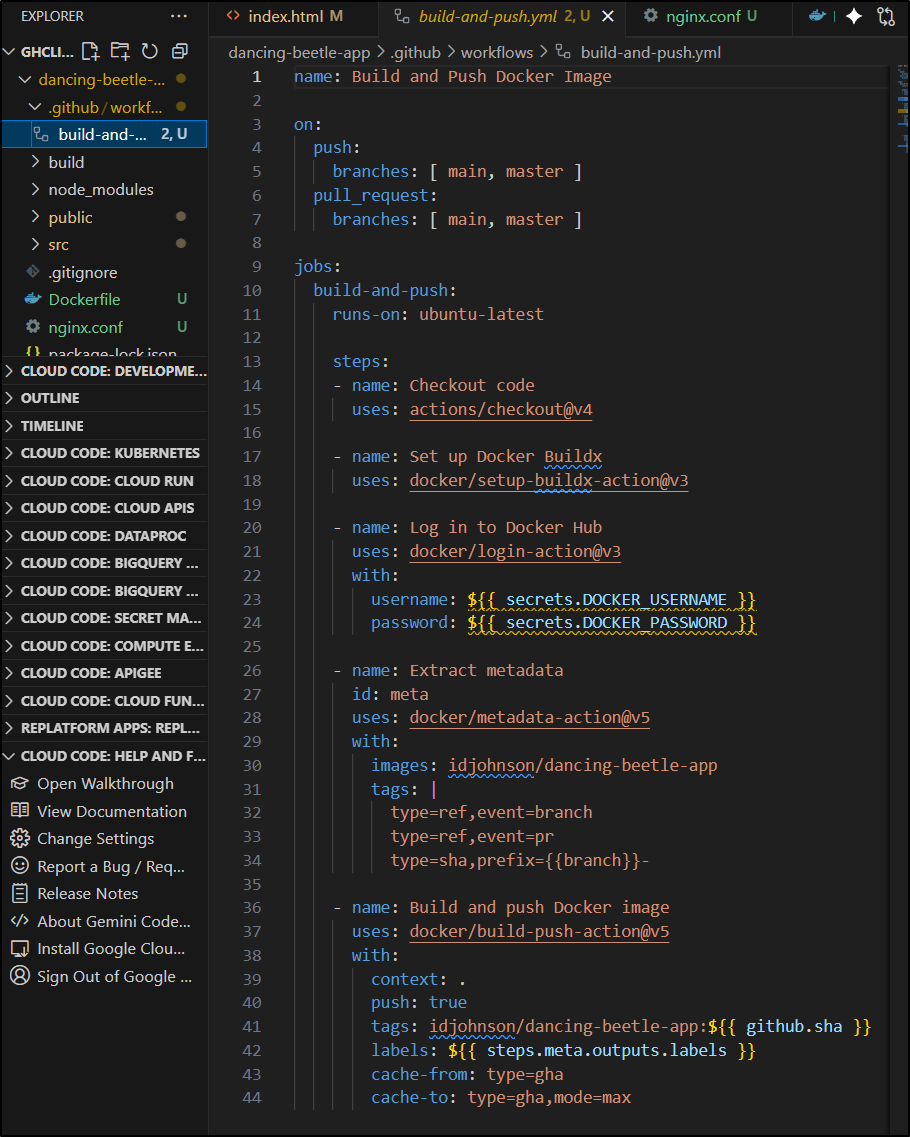Refresh the Explorer file tree
910x1137 pixels.
coord(150,52)
